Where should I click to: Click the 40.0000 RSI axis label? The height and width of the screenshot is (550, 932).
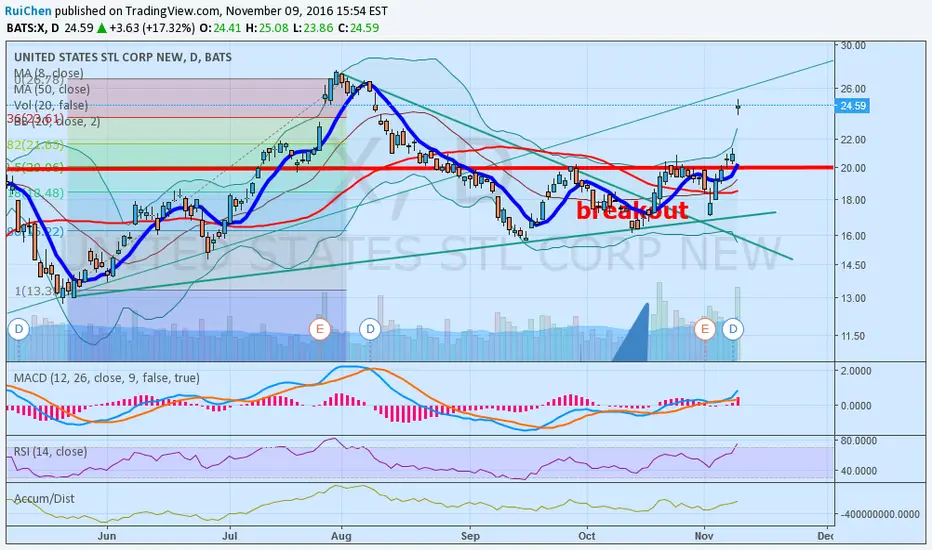[x=858, y=471]
